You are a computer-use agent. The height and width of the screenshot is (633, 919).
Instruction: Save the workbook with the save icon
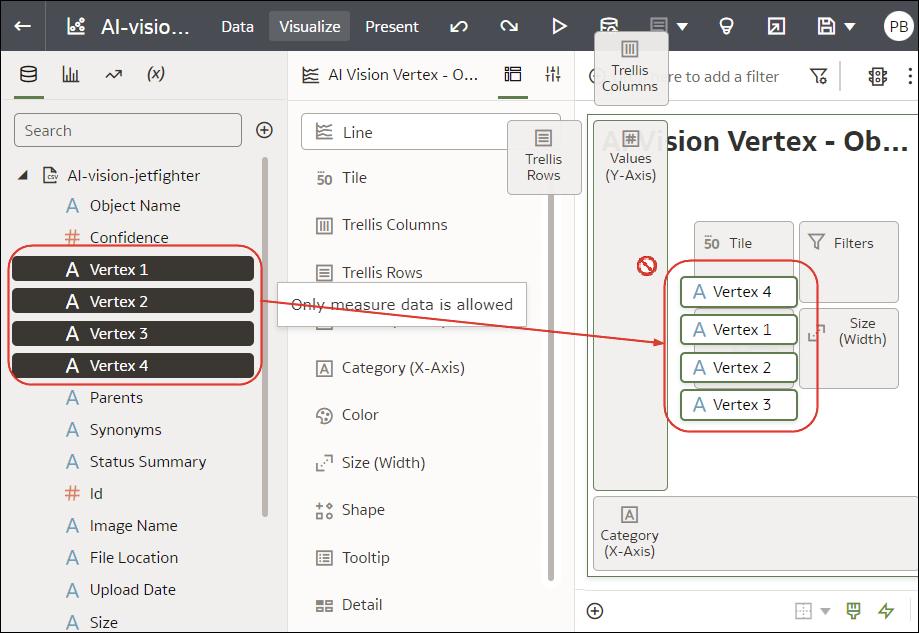point(828,27)
